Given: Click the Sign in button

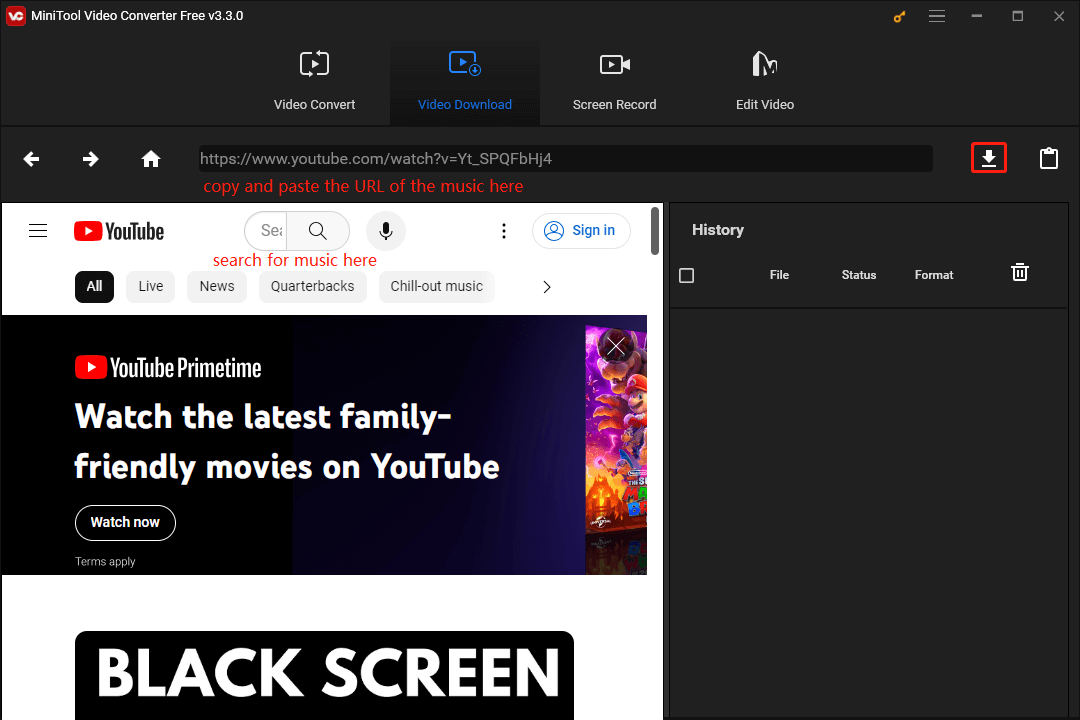Looking at the screenshot, I should [581, 231].
